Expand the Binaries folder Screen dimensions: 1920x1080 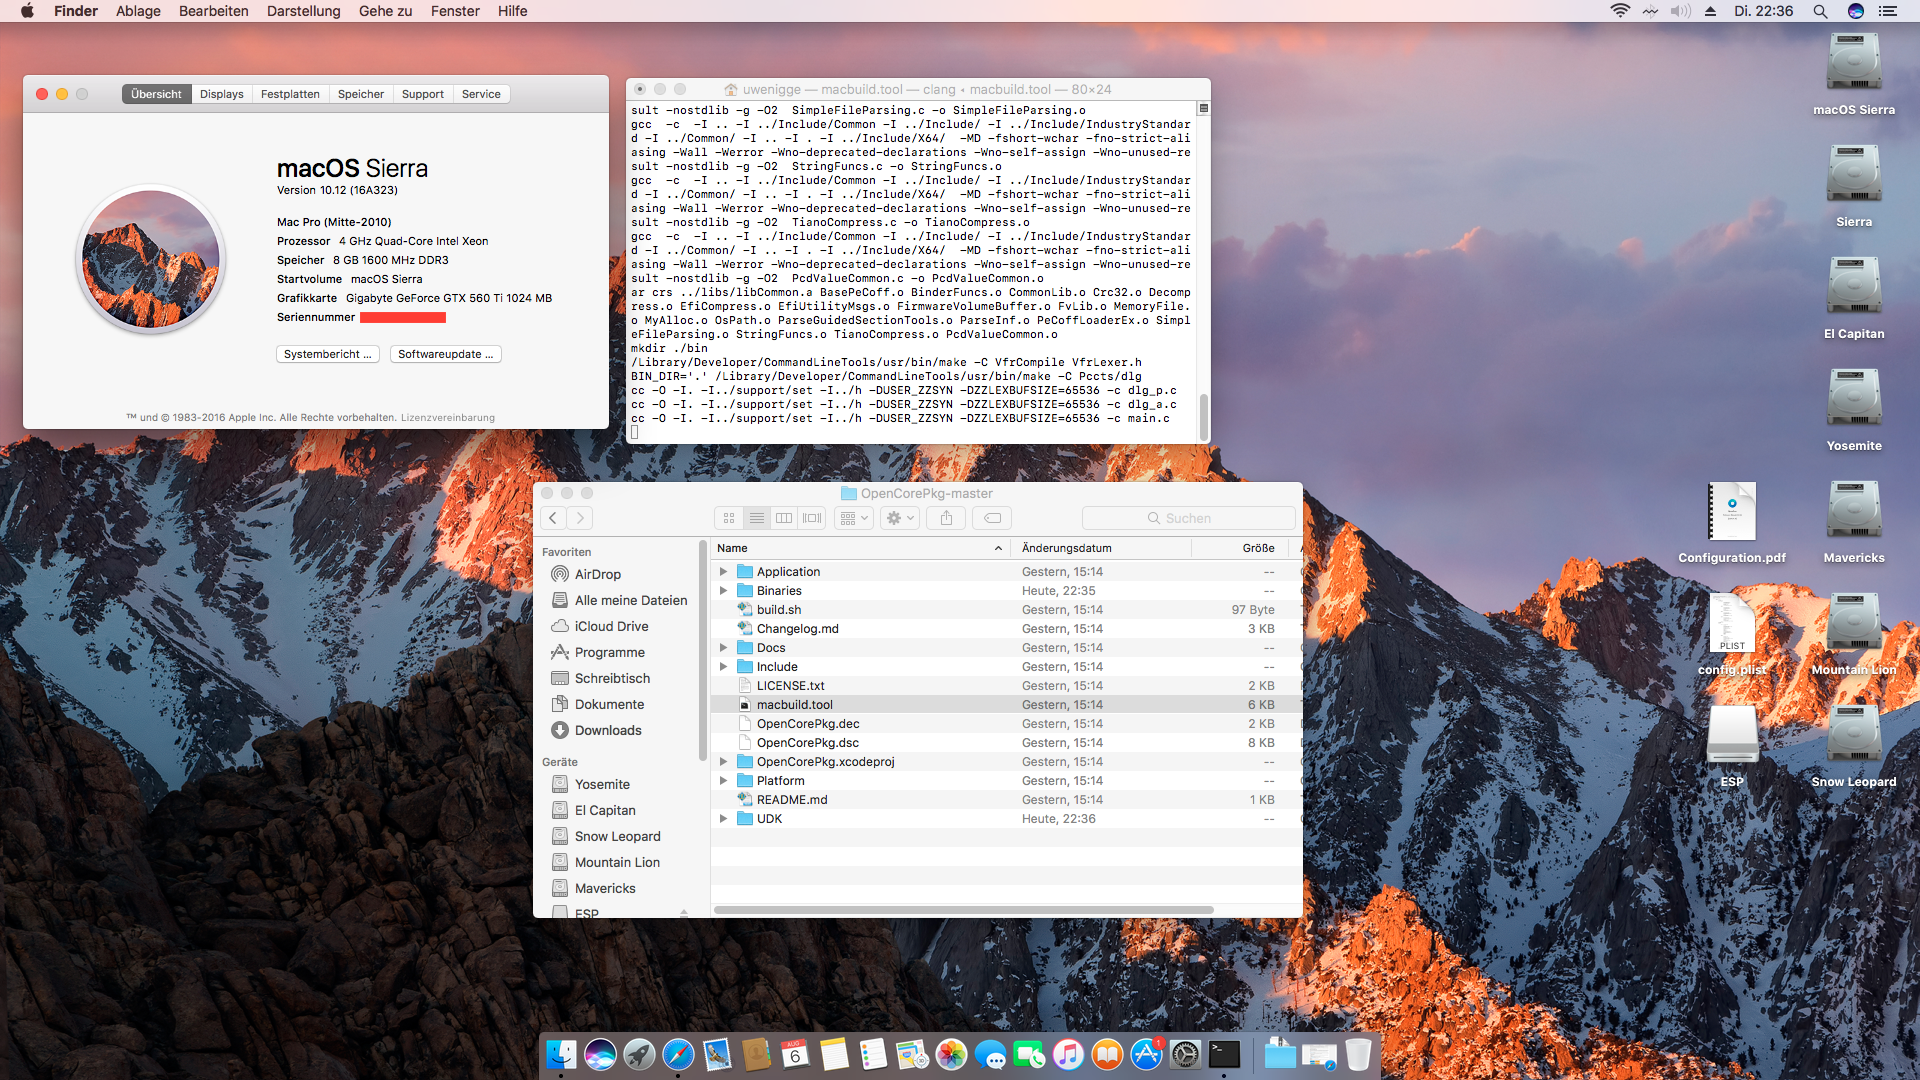click(x=723, y=591)
